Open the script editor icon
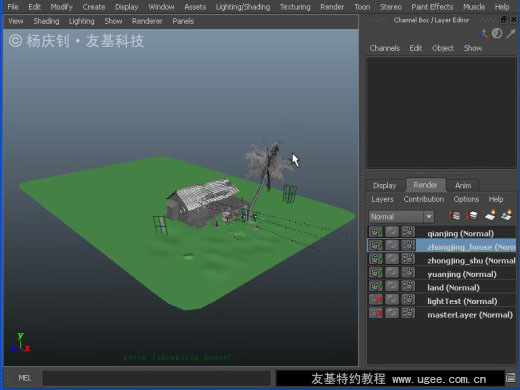 click(x=510, y=378)
